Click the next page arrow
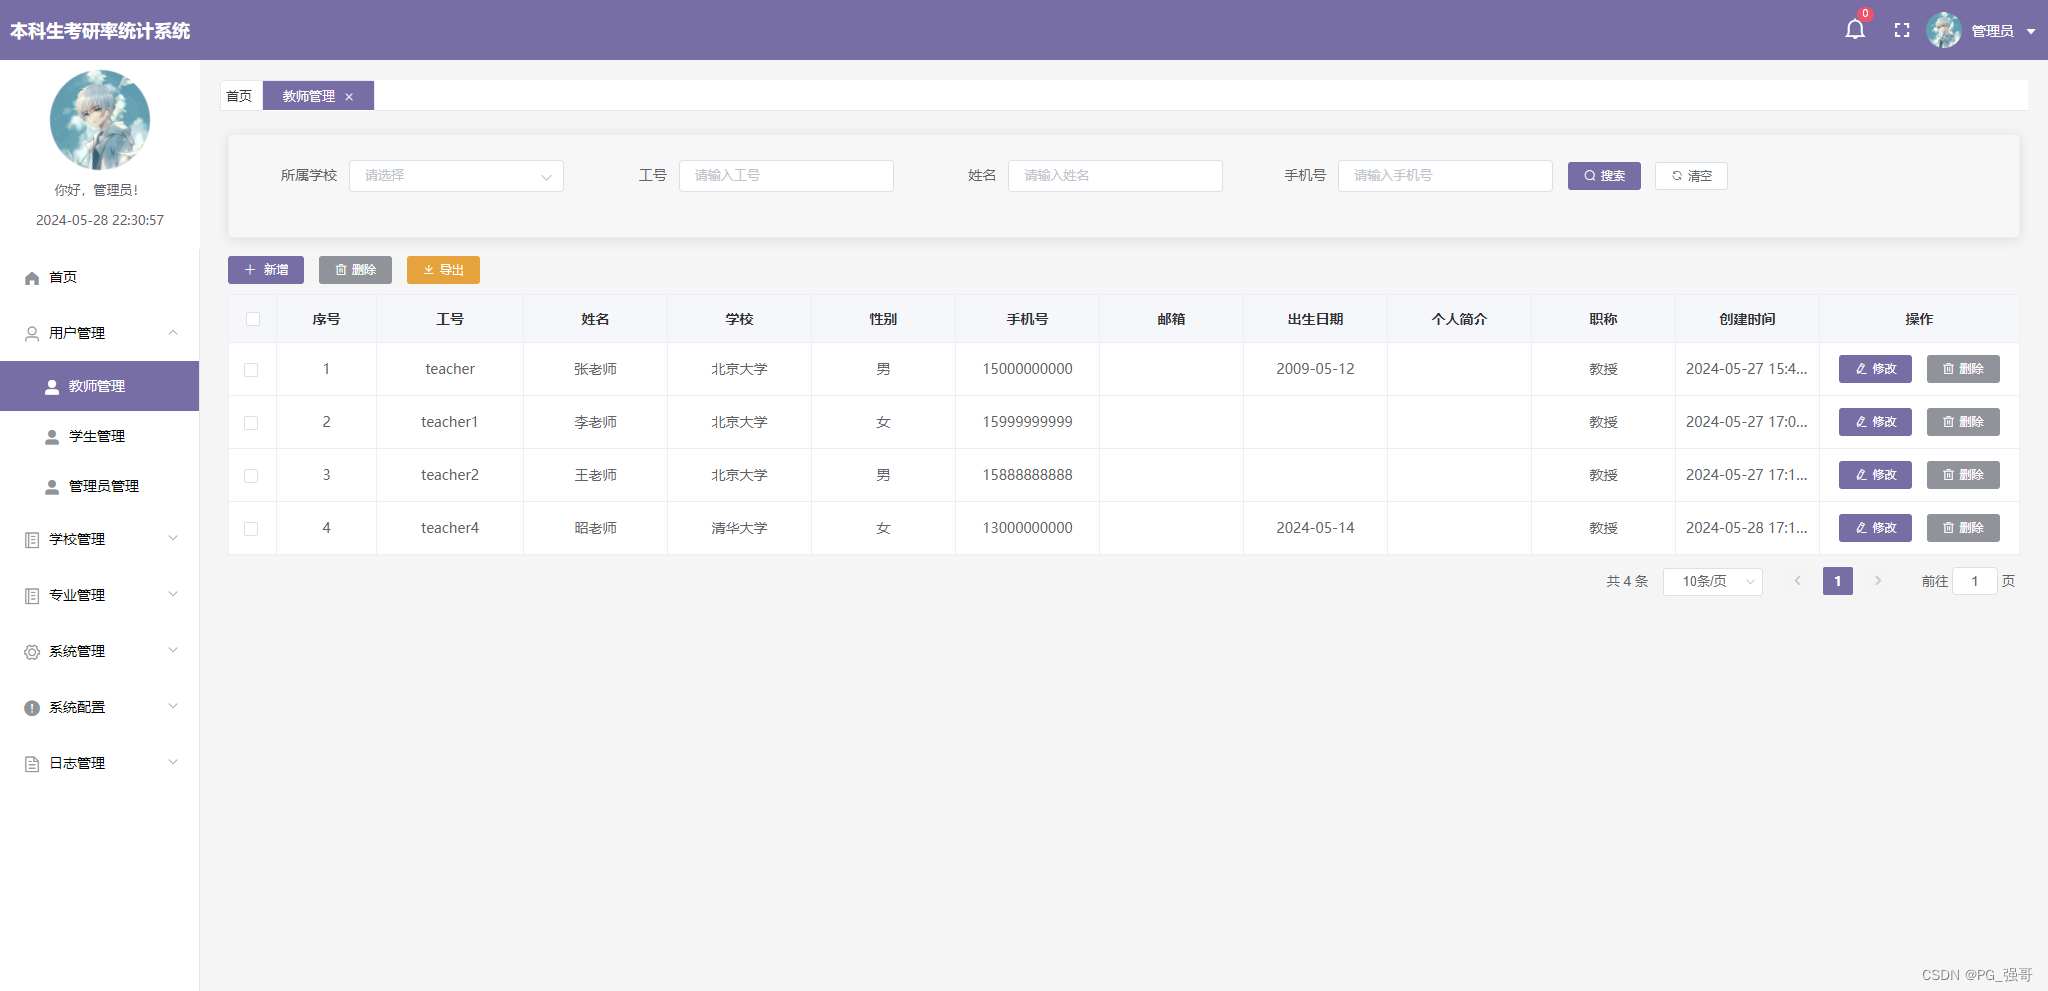2048x991 pixels. [x=1878, y=581]
